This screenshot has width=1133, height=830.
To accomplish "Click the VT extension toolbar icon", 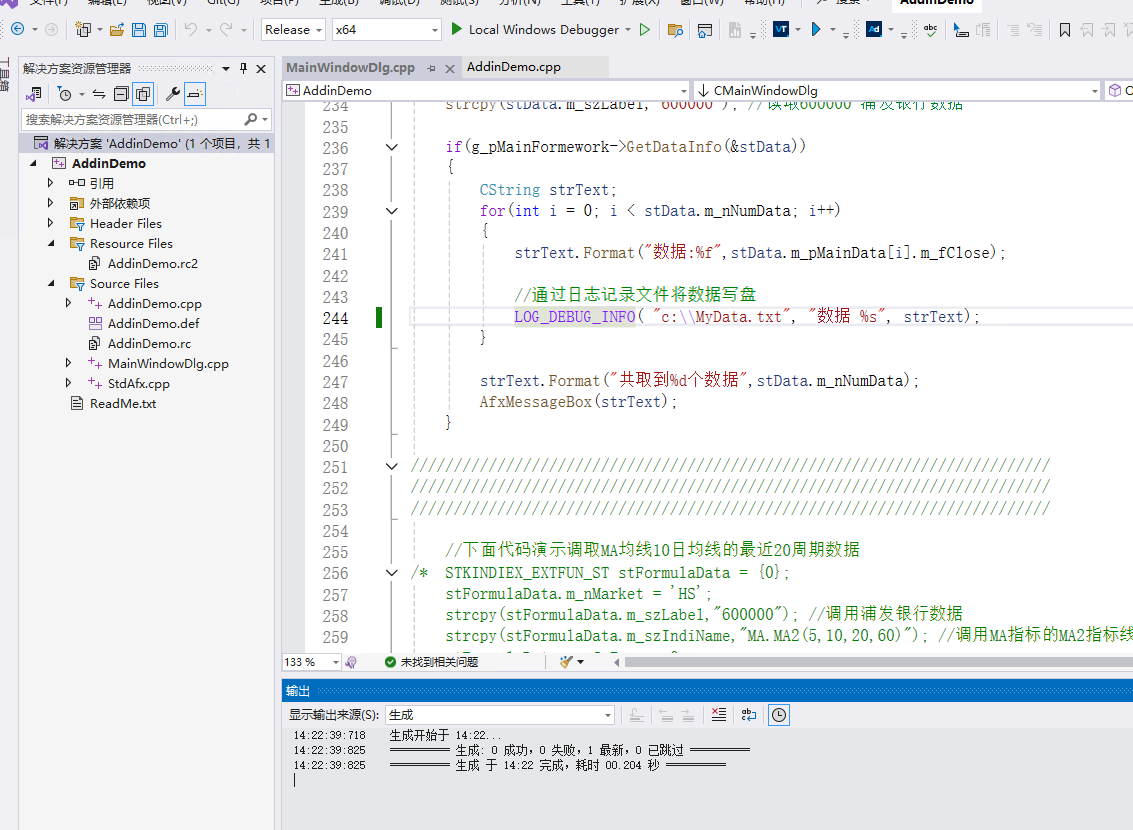I will click(x=781, y=30).
